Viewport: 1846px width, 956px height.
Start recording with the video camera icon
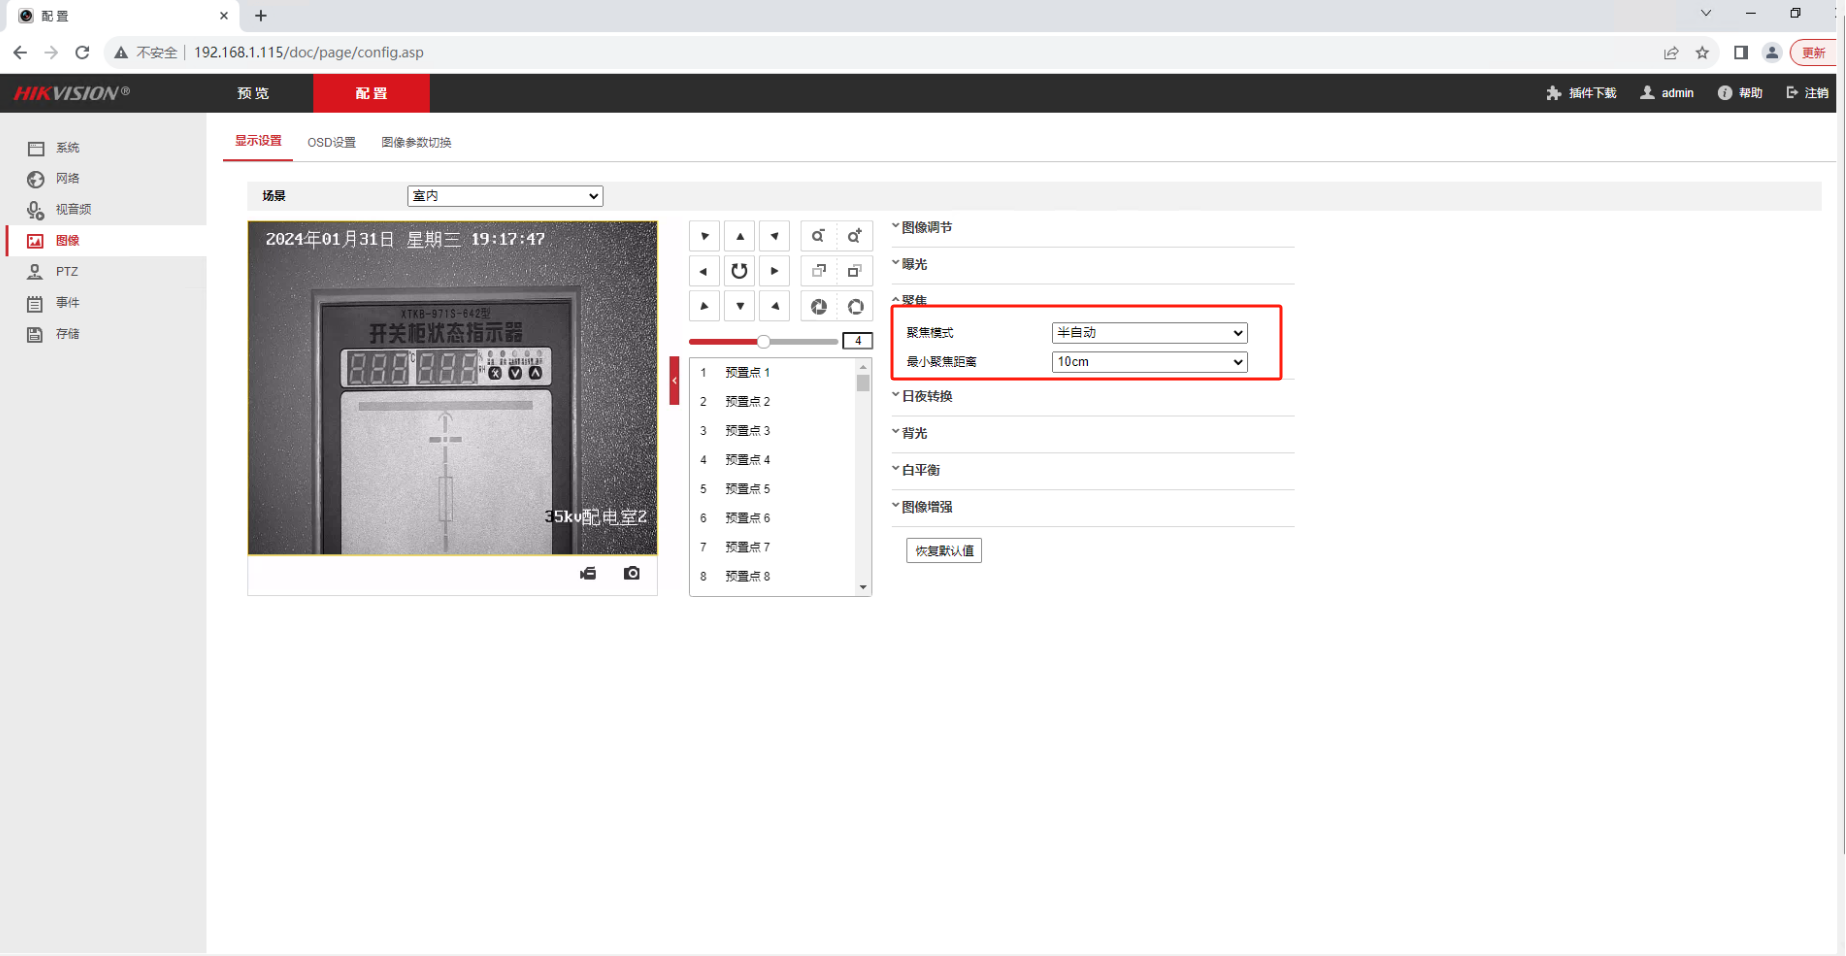point(588,573)
